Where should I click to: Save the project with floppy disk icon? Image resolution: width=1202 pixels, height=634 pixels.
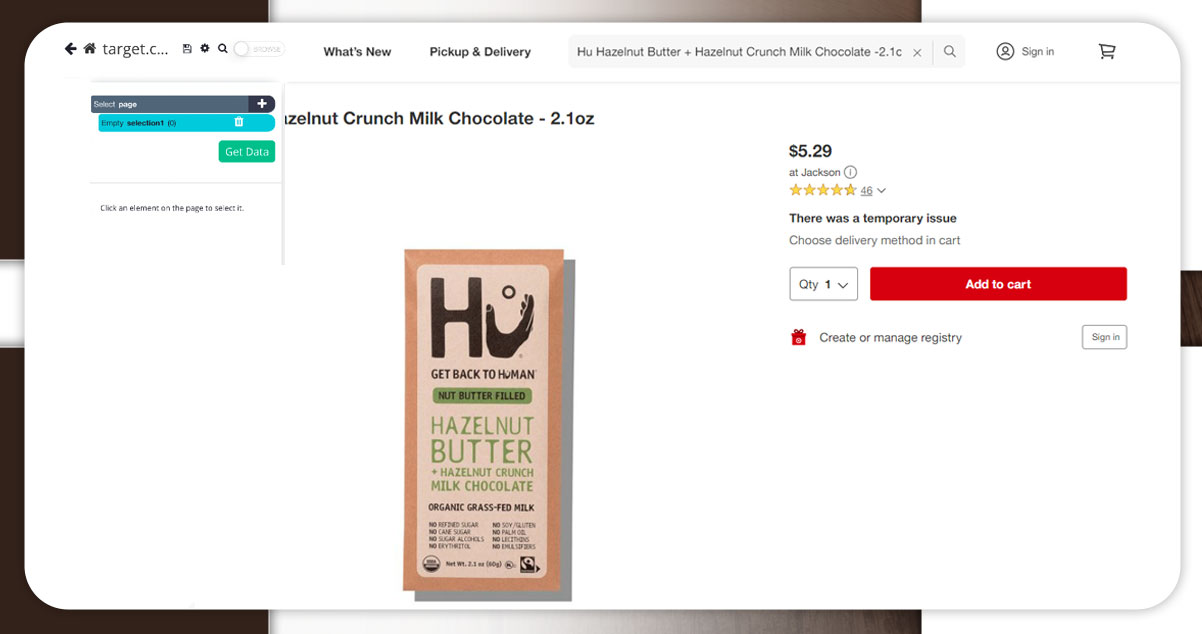click(187, 49)
